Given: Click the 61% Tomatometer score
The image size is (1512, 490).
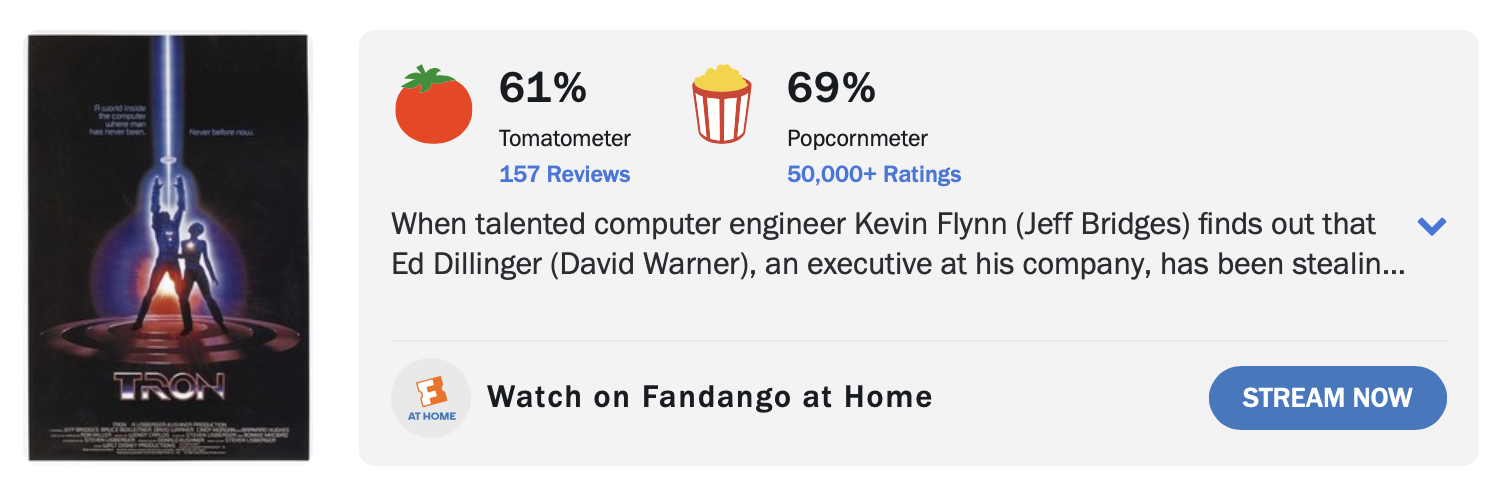Looking at the screenshot, I should point(542,88).
